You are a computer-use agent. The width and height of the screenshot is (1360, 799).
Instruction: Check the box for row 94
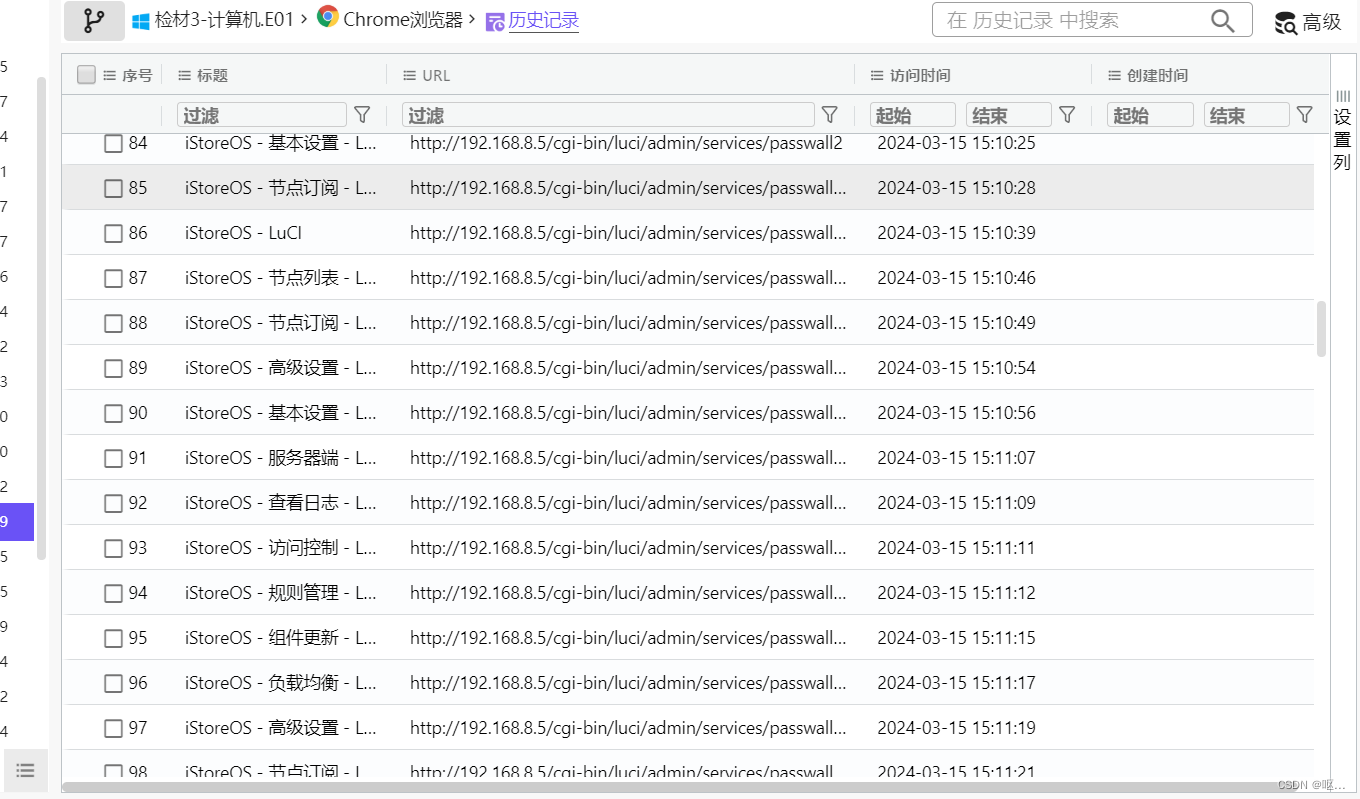tap(113, 593)
